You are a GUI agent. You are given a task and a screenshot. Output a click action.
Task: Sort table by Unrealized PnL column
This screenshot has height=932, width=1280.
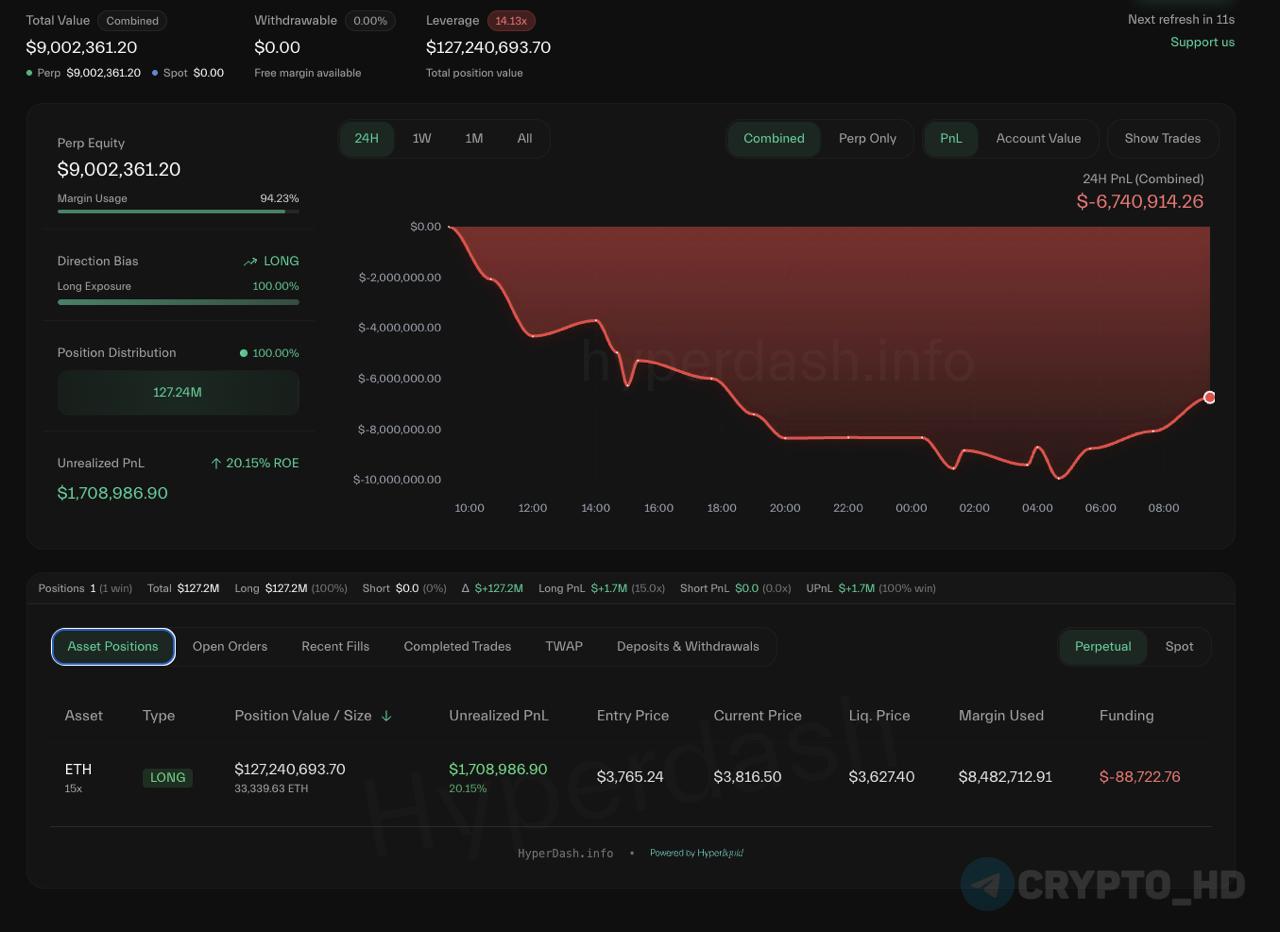(498, 716)
